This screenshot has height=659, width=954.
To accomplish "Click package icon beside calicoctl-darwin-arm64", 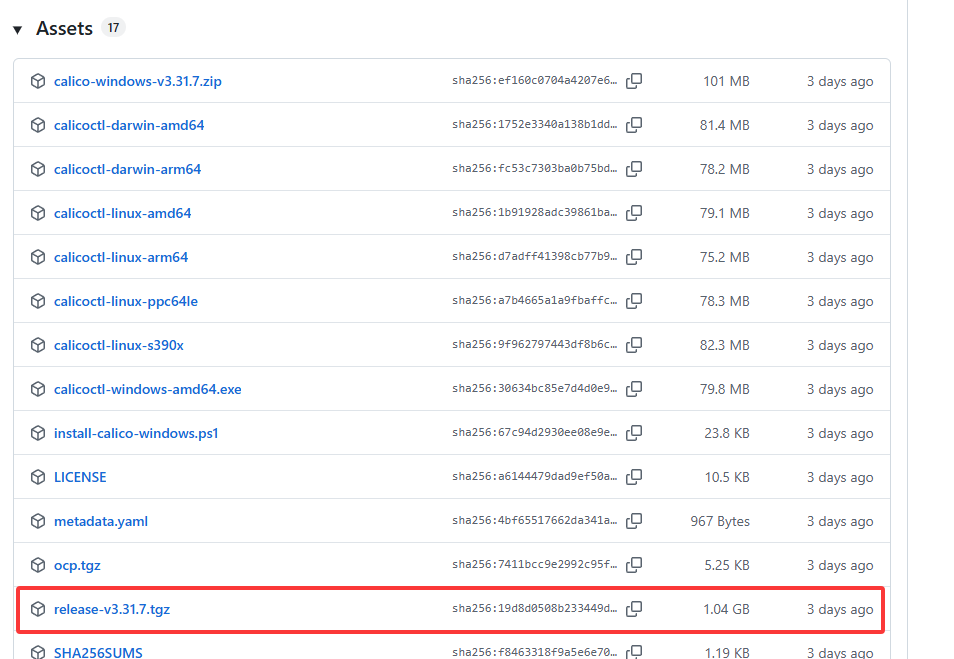I will pos(38,169).
